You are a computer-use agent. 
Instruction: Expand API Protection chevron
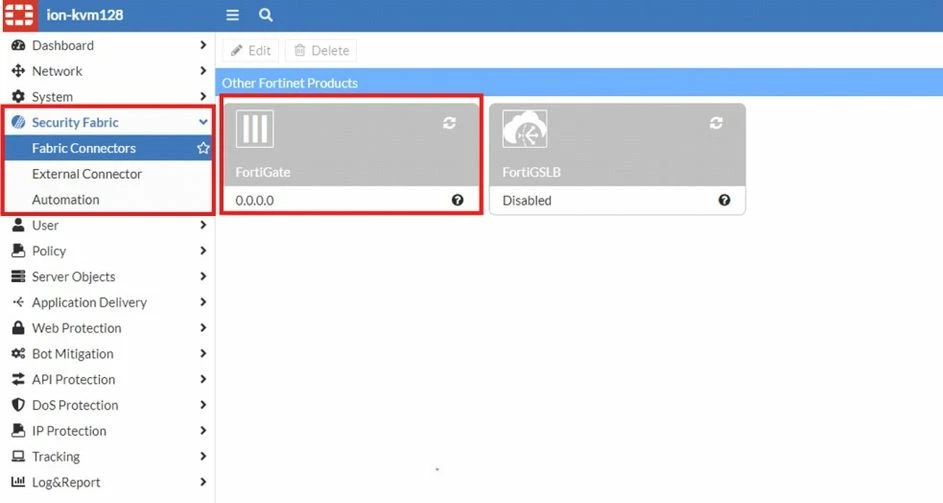tap(203, 379)
